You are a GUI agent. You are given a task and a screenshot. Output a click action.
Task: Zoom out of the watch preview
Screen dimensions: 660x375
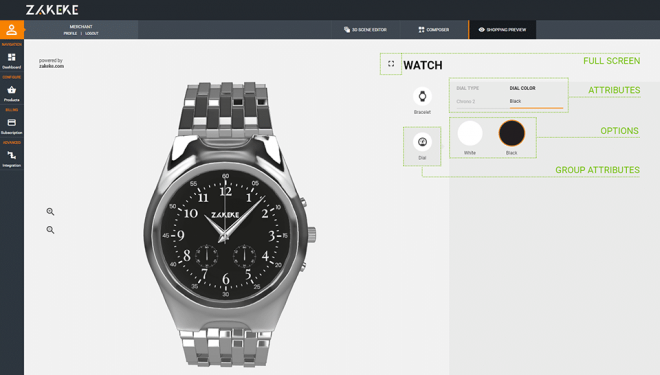pyautogui.click(x=50, y=230)
